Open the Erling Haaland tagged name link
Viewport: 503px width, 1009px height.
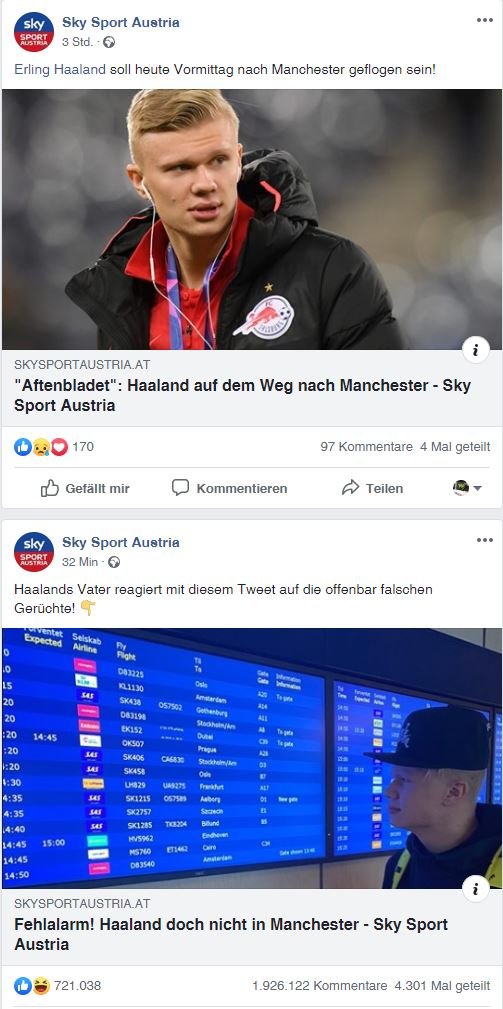60,69
